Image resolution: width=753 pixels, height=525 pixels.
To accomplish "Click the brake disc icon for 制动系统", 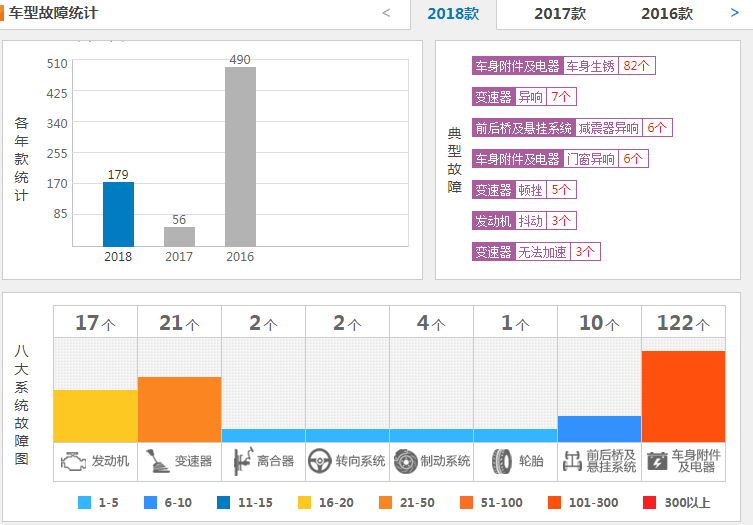I will [x=406, y=461].
